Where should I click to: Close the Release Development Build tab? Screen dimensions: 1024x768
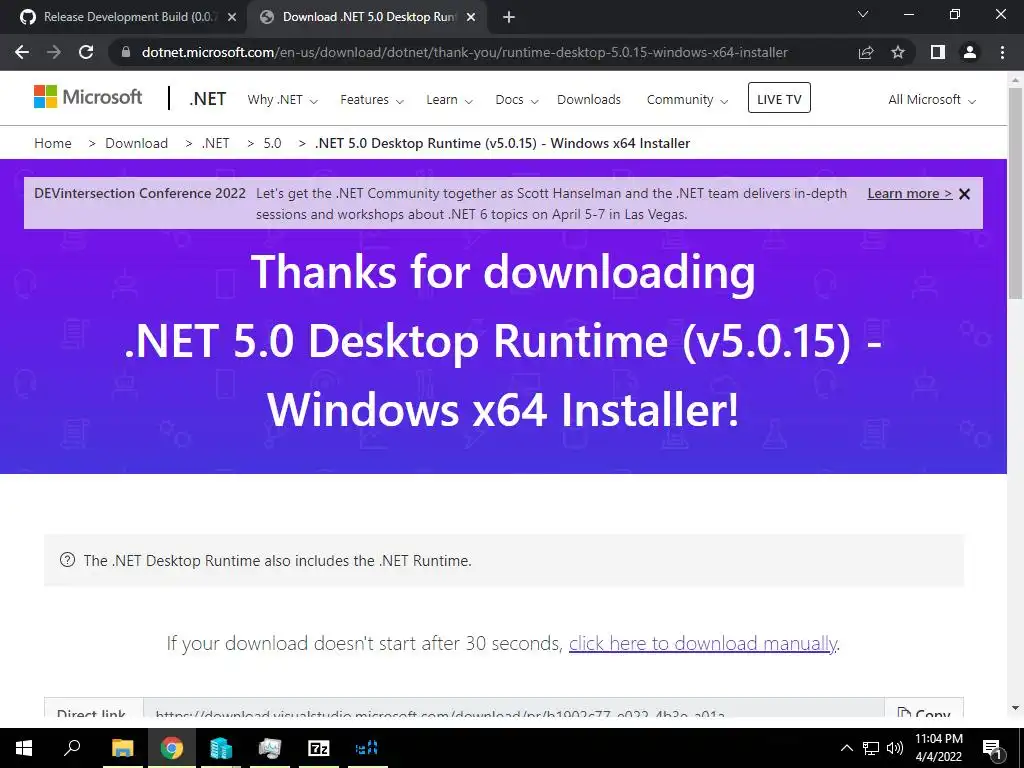(232, 18)
